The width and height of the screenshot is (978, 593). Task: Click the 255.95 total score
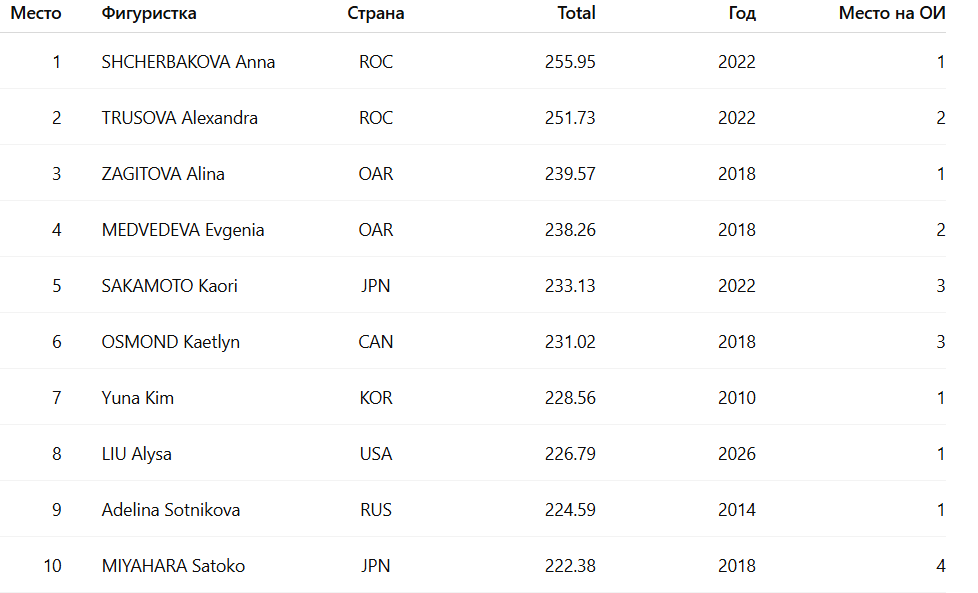click(x=570, y=62)
